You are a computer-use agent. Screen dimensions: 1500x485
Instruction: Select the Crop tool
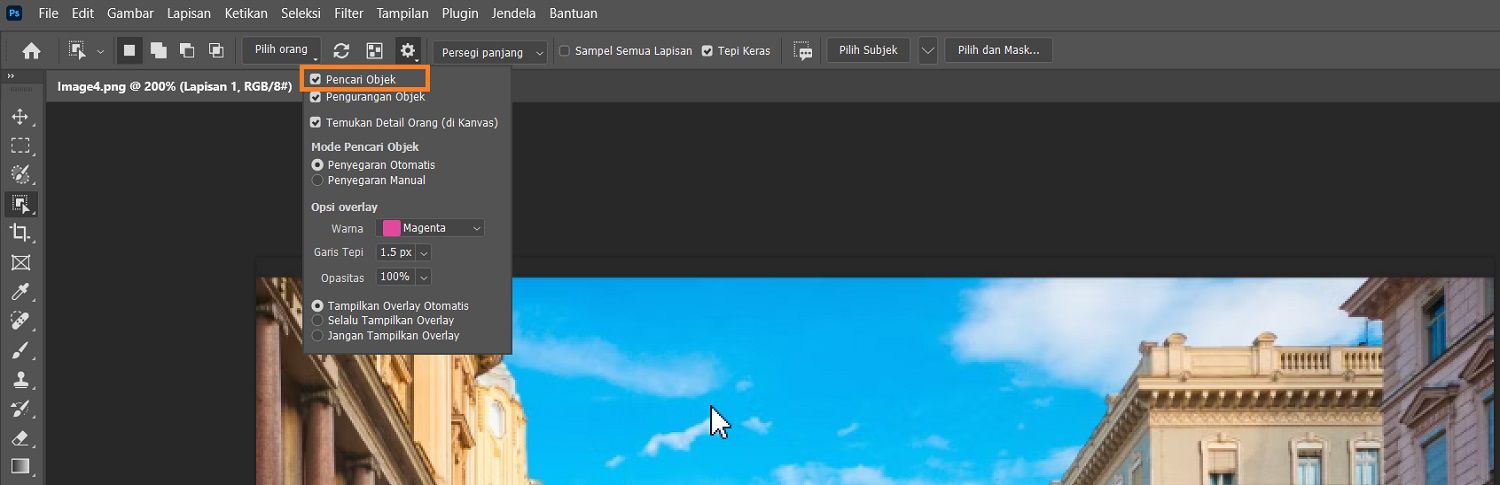[x=20, y=233]
